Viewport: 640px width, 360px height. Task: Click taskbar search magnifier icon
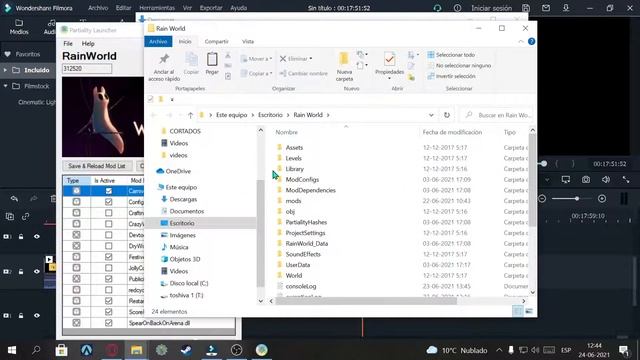point(36,350)
